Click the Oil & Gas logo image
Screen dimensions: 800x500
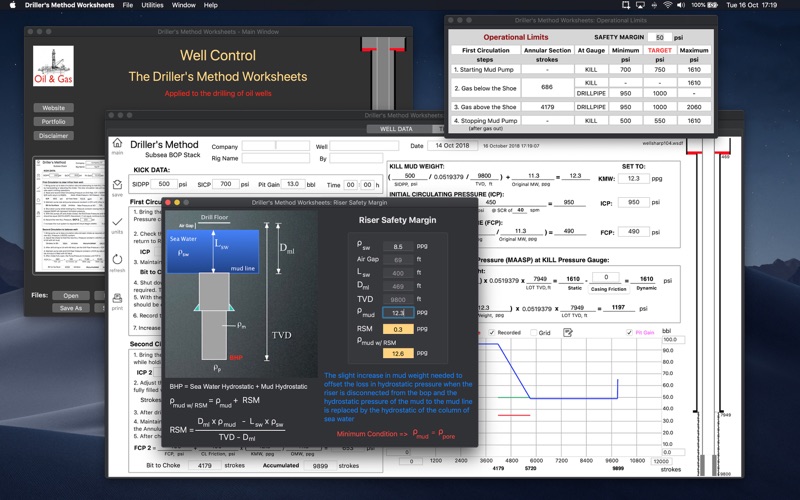tap(53, 66)
